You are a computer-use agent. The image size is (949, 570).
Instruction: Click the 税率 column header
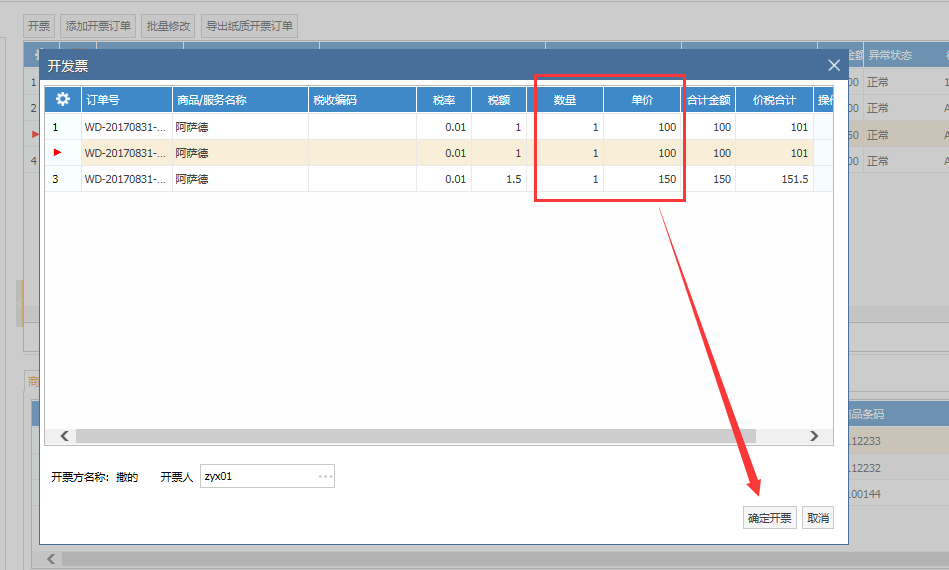pos(444,100)
